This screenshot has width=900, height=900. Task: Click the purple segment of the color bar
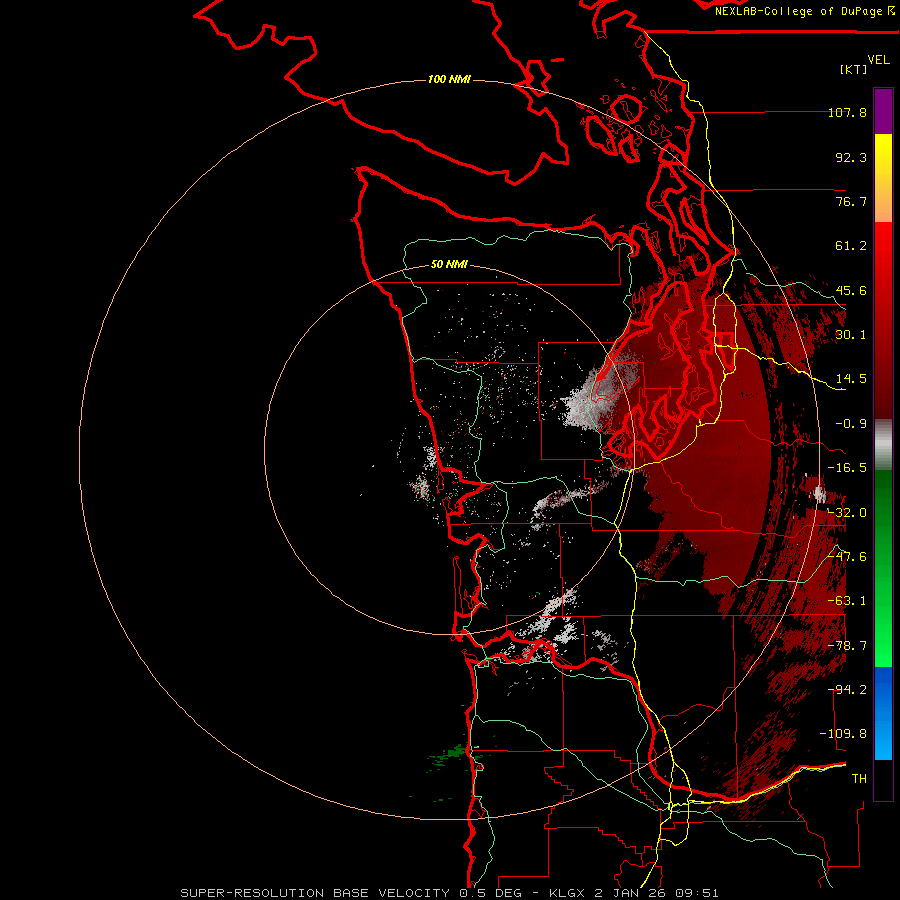pyautogui.click(x=883, y=111)
